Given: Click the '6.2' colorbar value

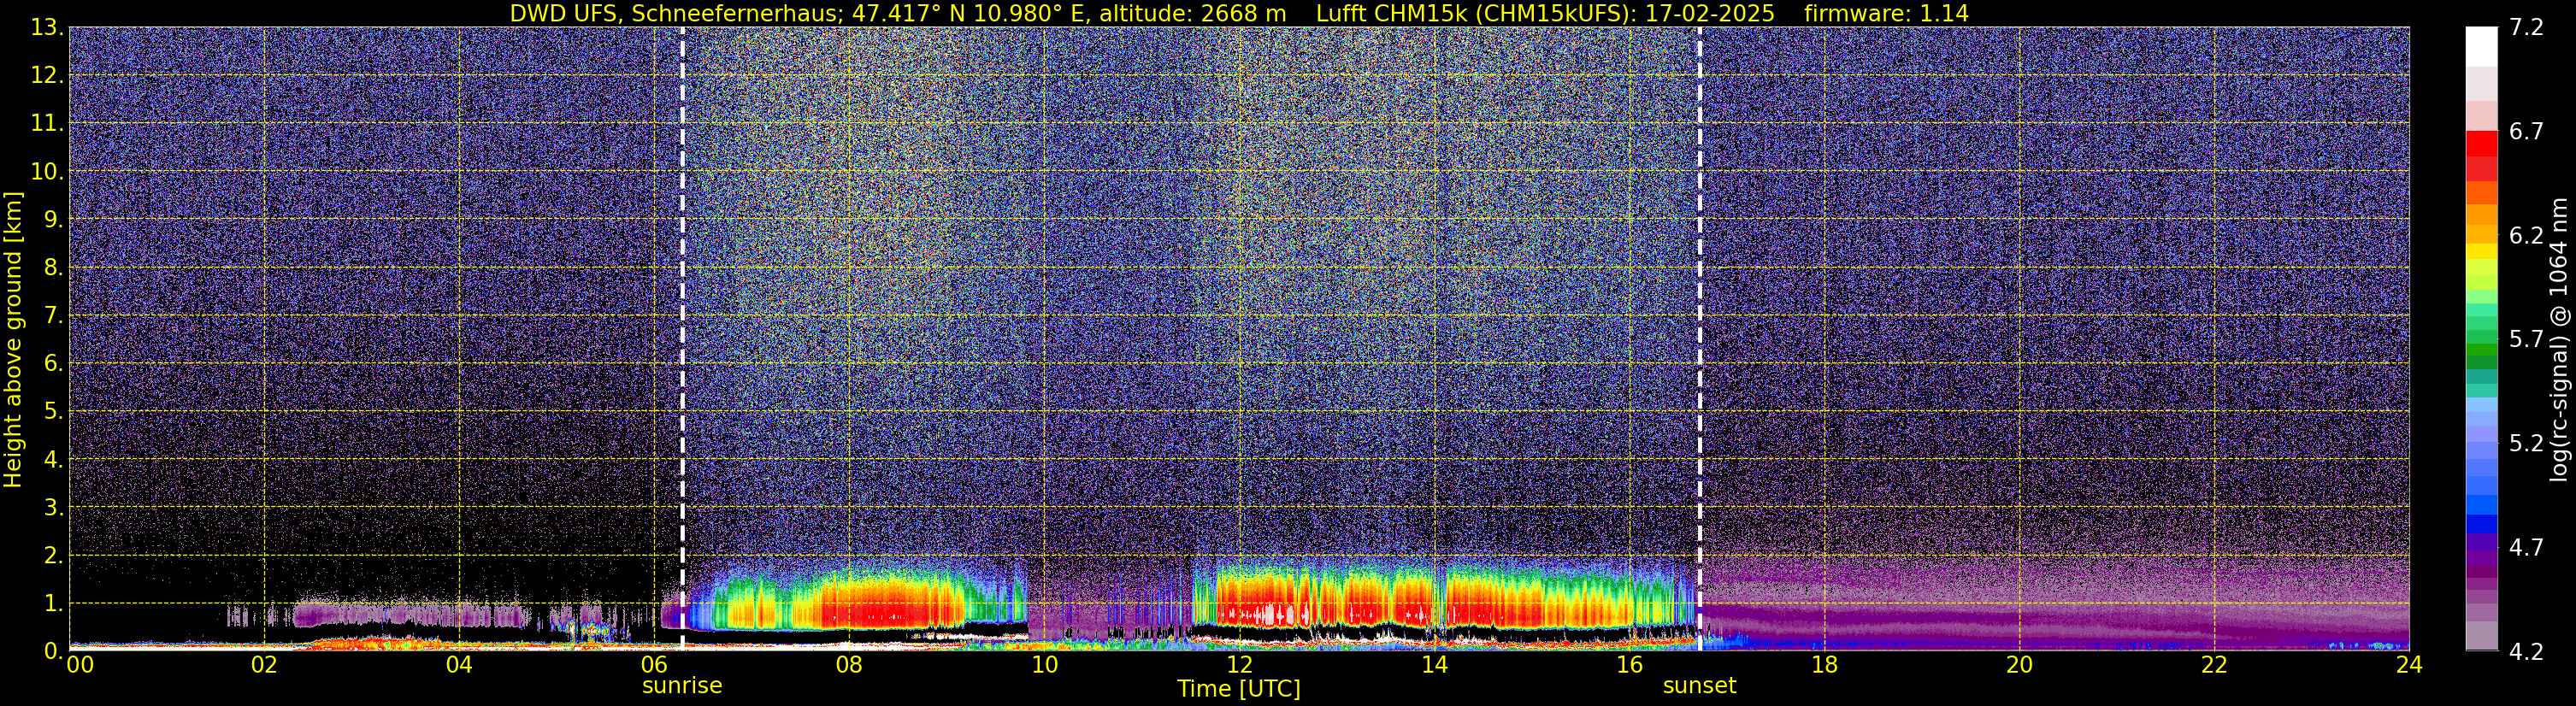Looking at the screenshot, I should [2526, 236].
